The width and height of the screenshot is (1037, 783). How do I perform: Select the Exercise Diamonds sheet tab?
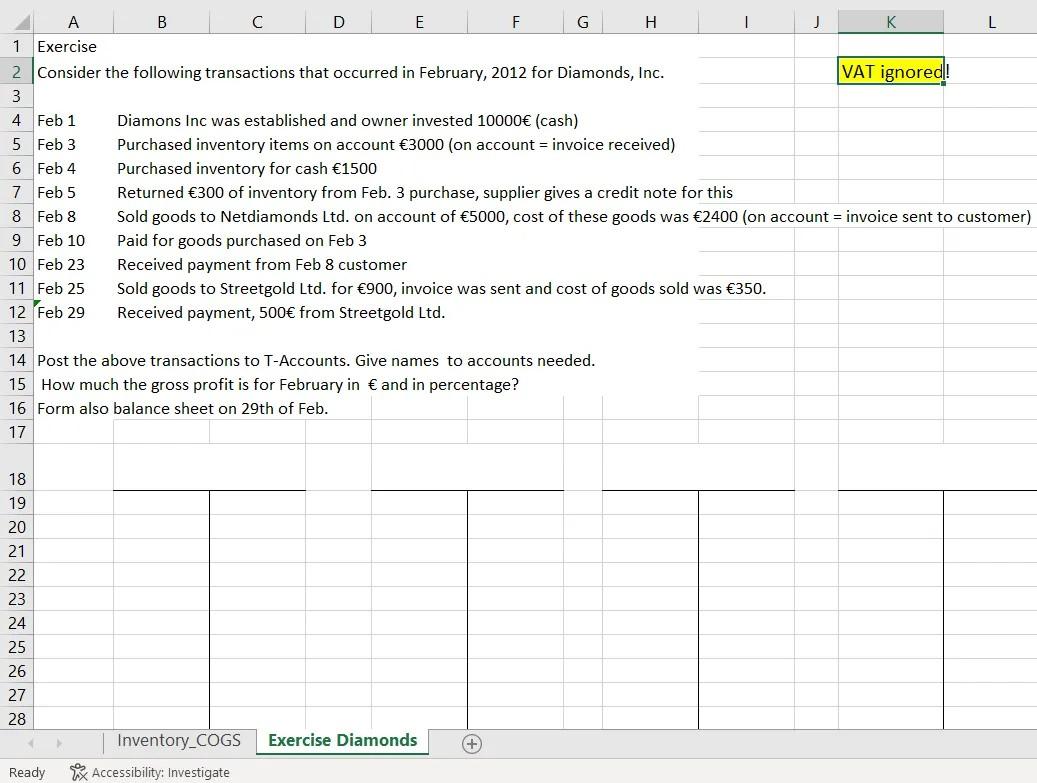tap(343, 741)
